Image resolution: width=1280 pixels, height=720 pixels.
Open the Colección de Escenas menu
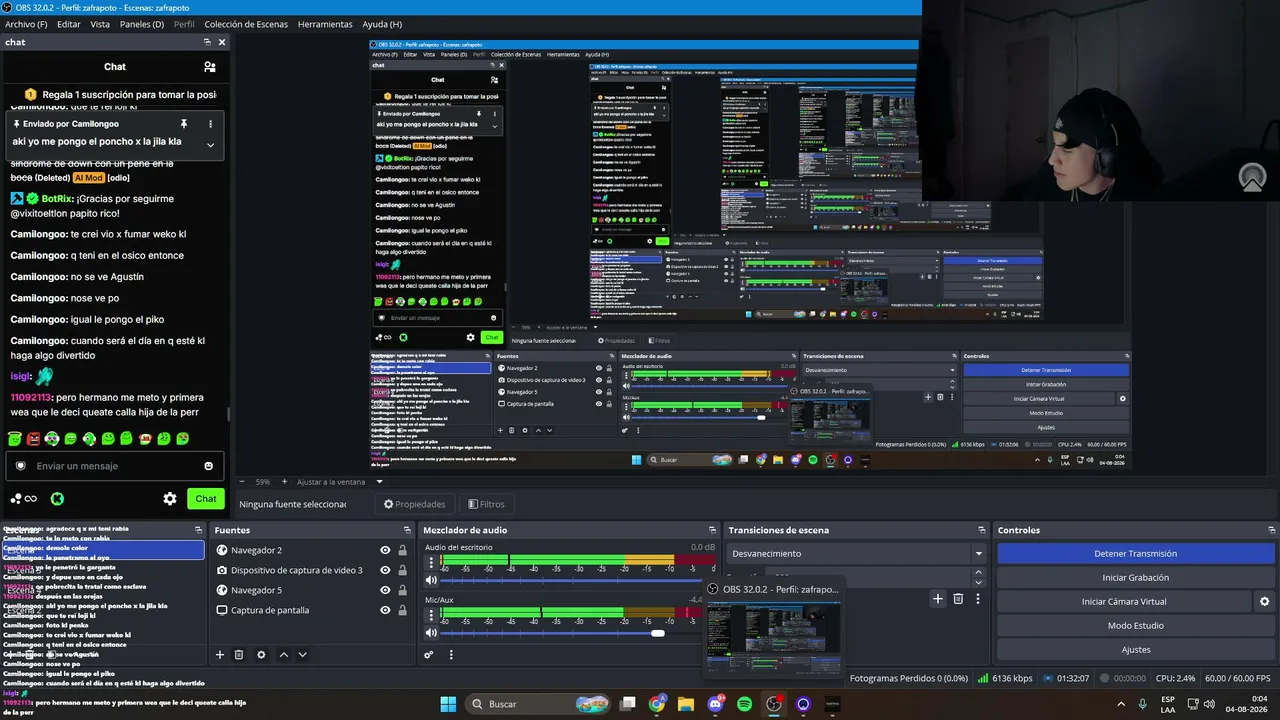click(247, 24)
